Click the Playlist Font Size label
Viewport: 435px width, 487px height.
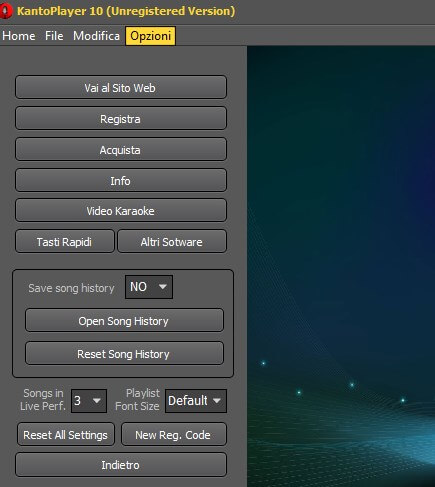click(x=137, y=400)
